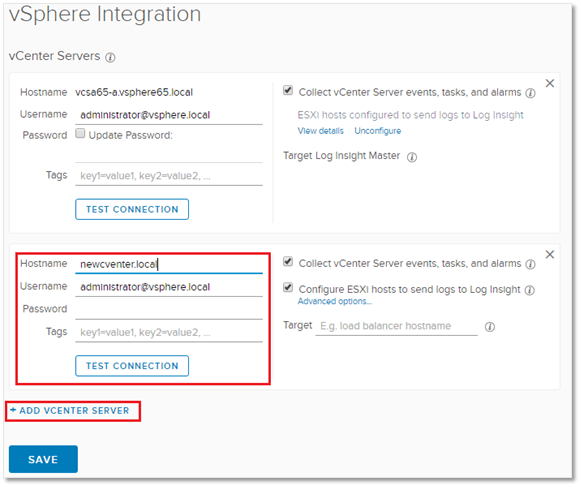Test connection for newcventer.local server

click(132, 366)
